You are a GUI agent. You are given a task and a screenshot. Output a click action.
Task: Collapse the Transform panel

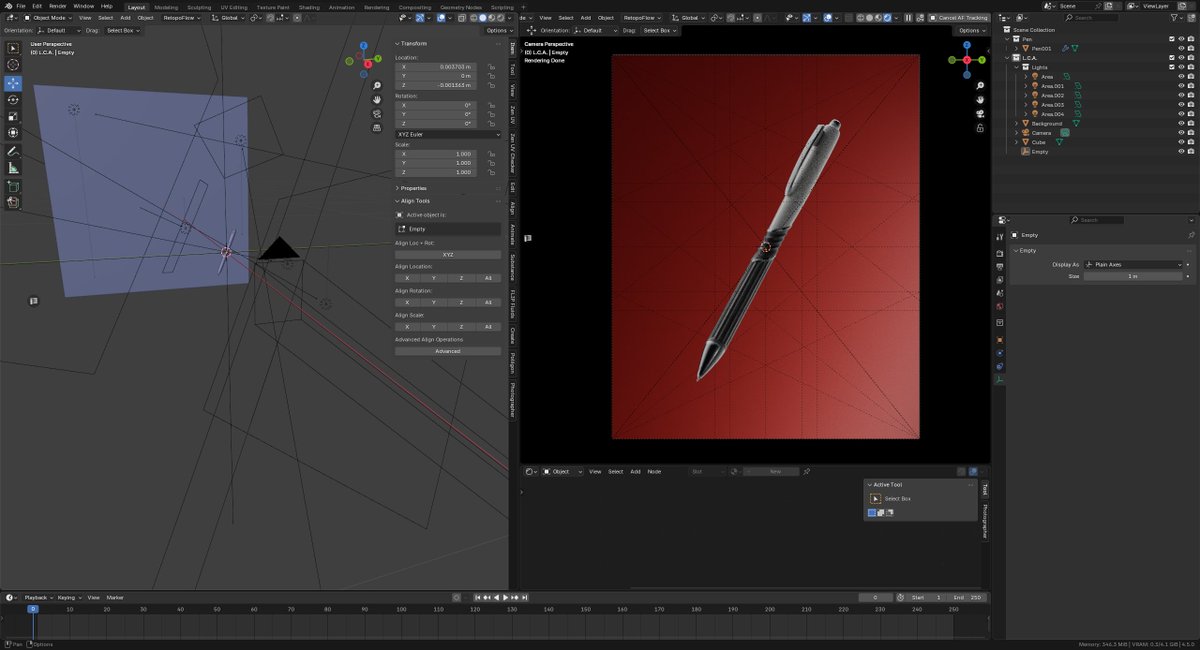tap(414, 44)
